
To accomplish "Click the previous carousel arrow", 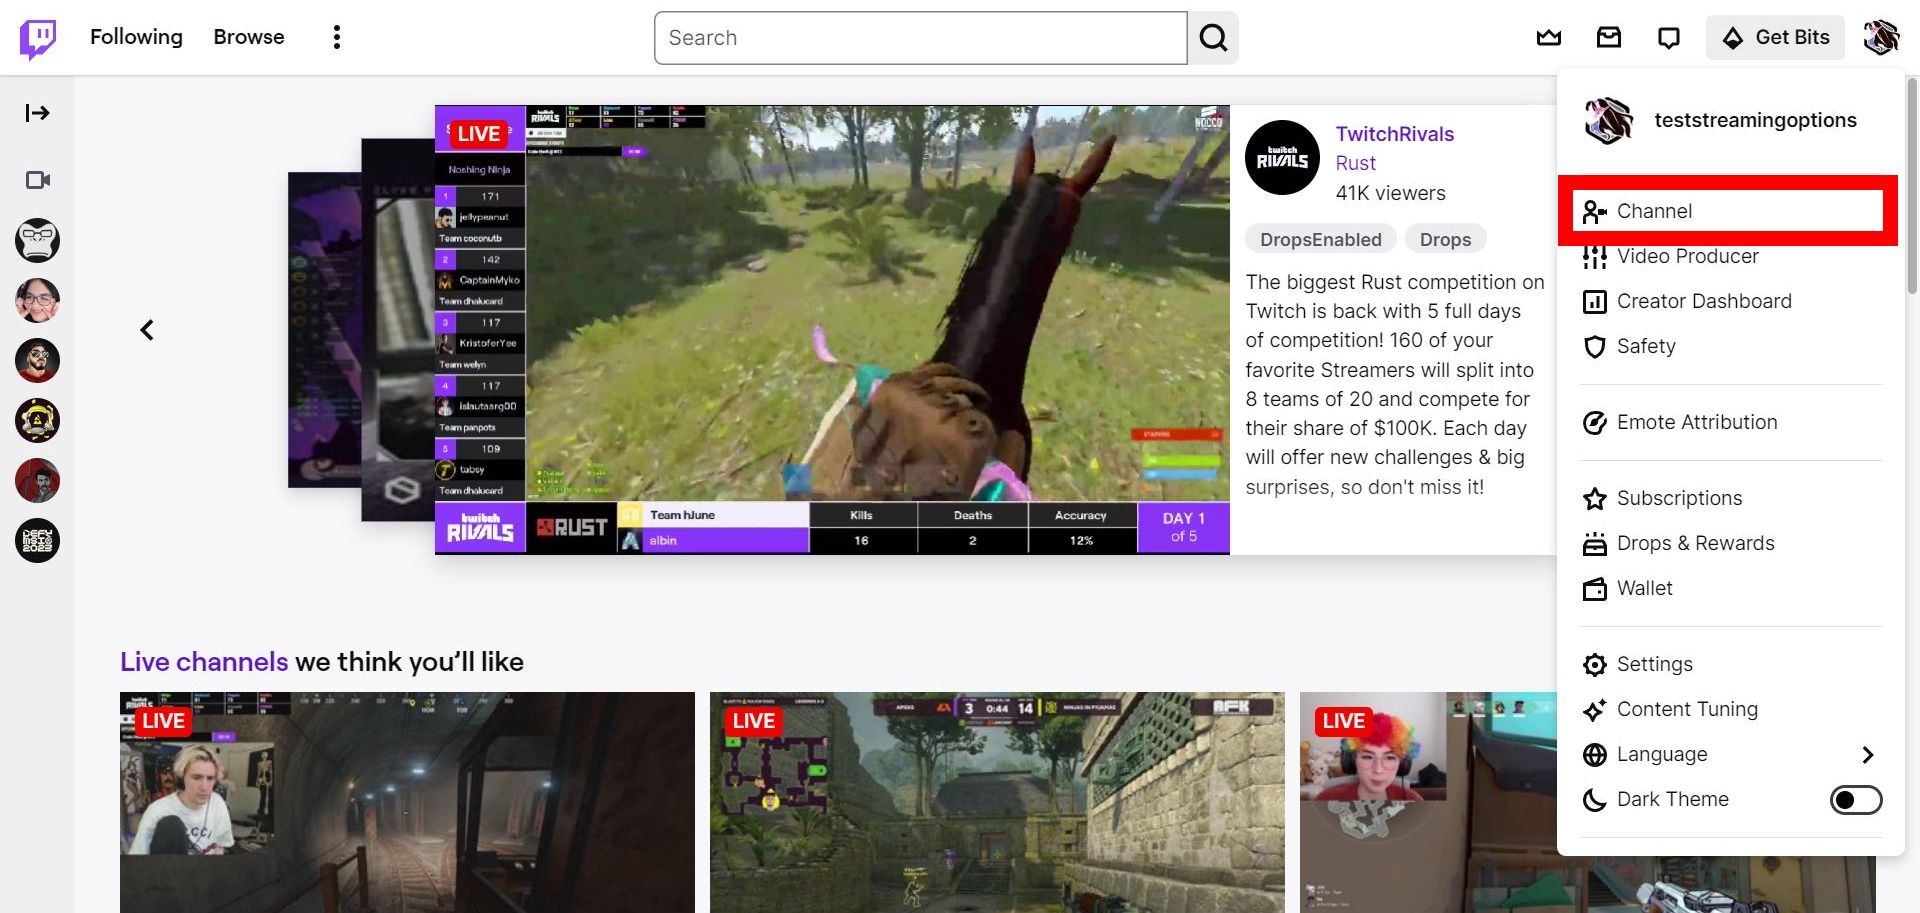I will 146,329.
